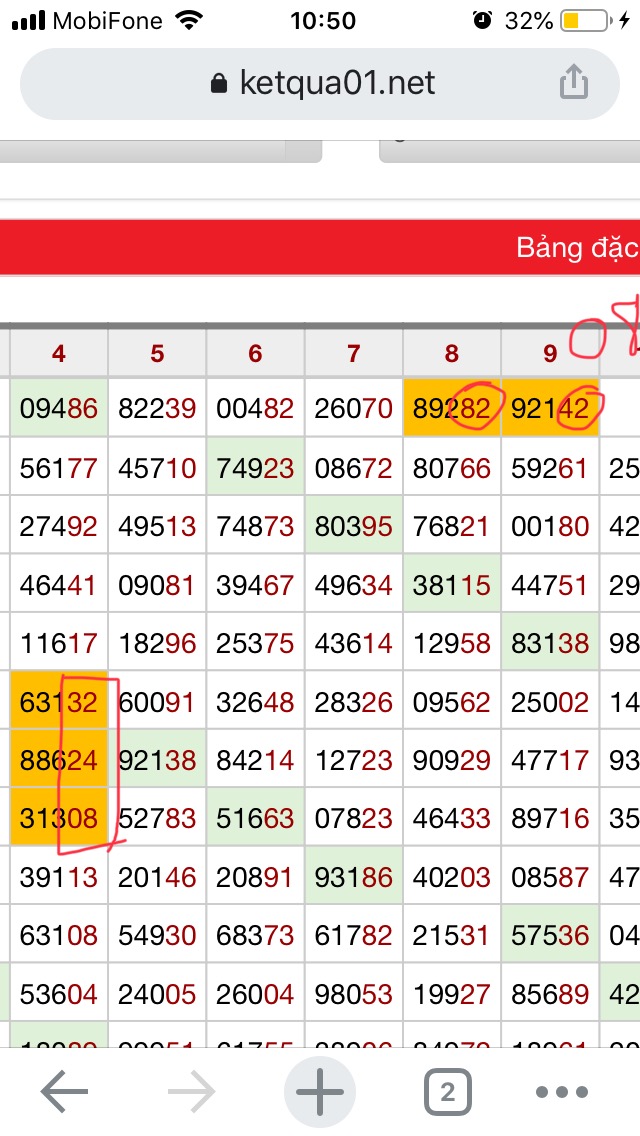Tap the back arrow in bottom toolbar
The image size is (640, 1136).
pos(65,1093)
